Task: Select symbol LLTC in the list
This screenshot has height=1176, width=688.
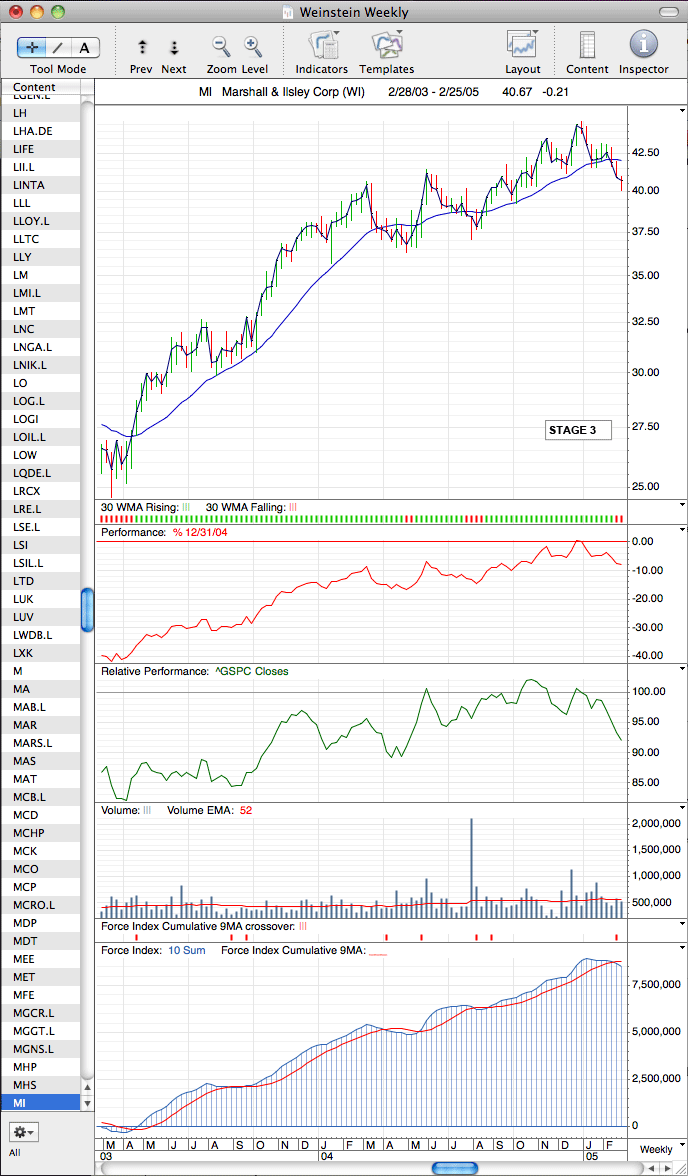Action: tap(41, 238)
